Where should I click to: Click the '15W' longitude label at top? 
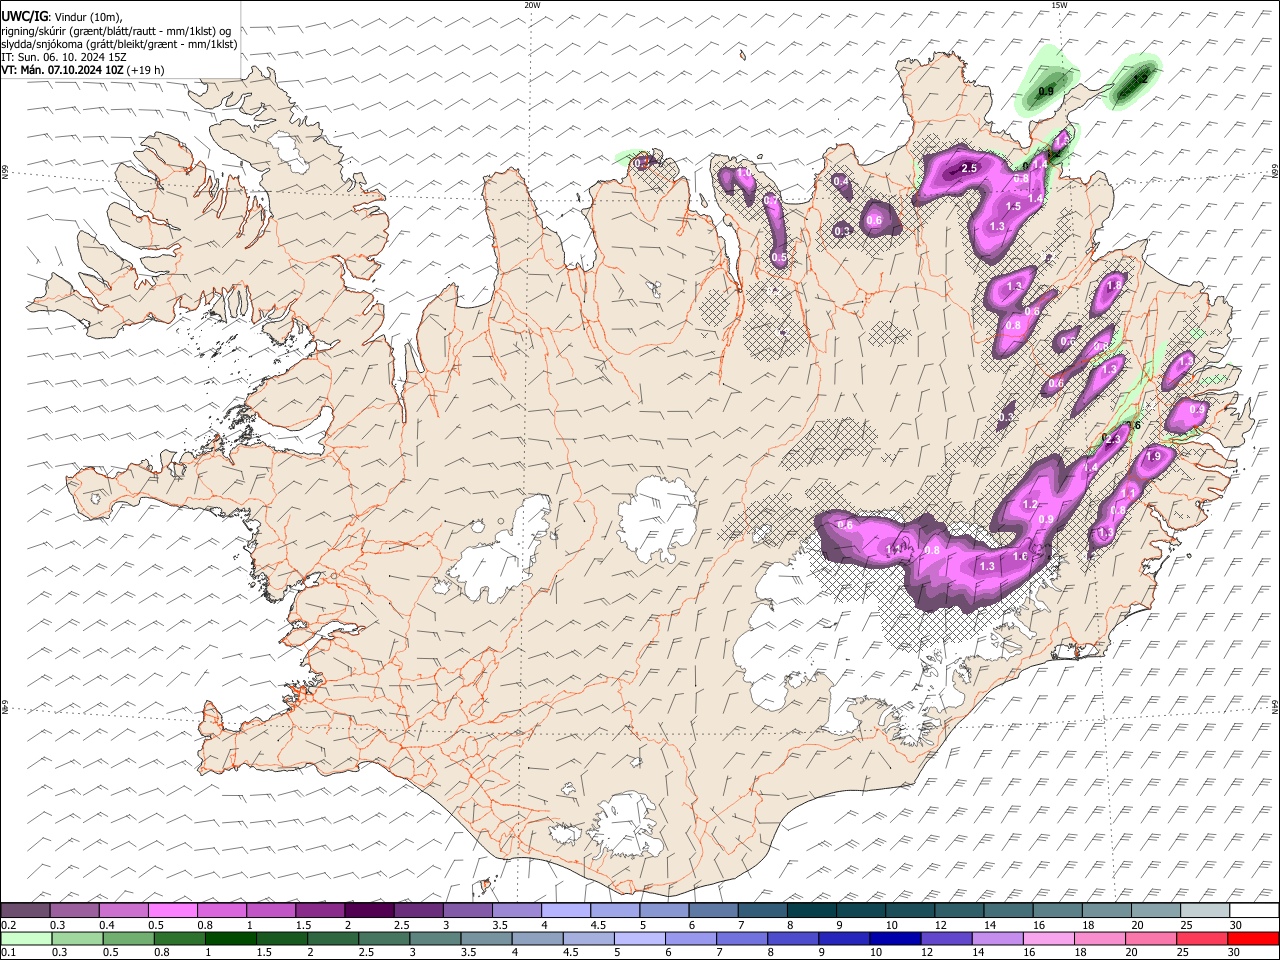(x=1058, y=5)
